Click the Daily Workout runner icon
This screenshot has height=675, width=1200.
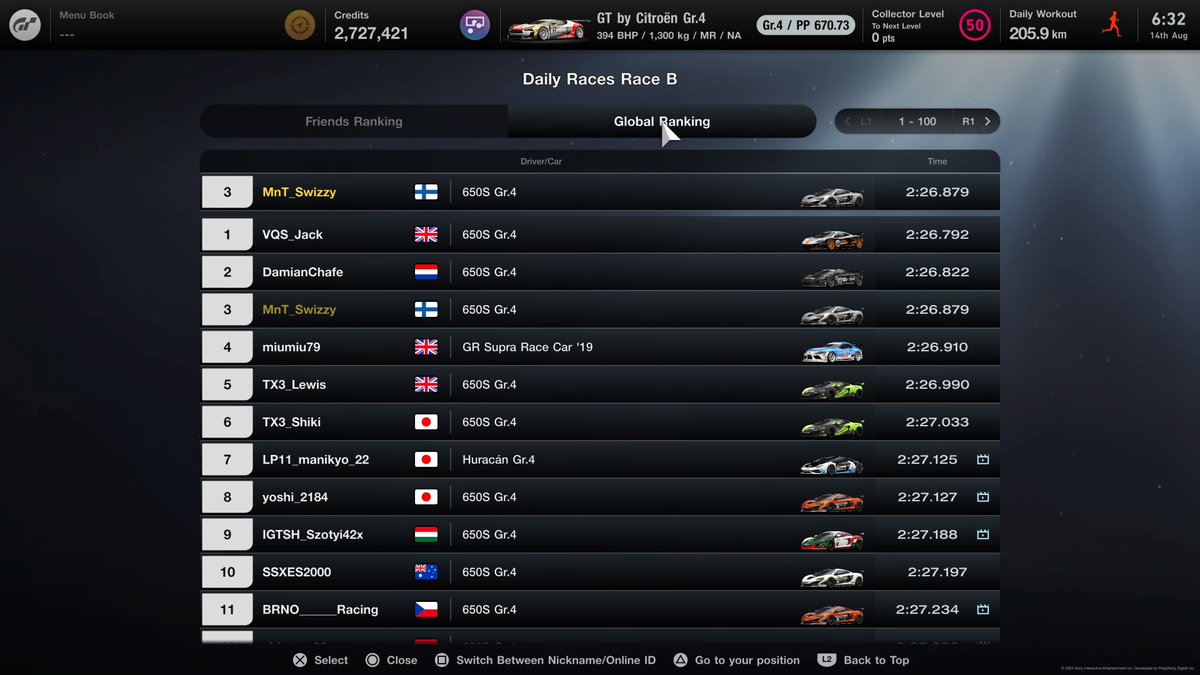(1114, 22)
